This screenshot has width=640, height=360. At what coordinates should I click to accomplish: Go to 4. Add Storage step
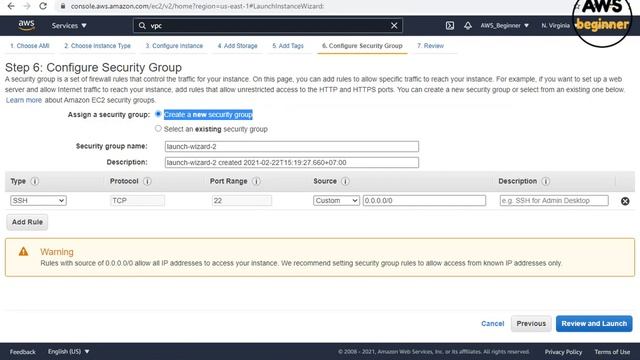pyautogui.click(x=237, y=46)
